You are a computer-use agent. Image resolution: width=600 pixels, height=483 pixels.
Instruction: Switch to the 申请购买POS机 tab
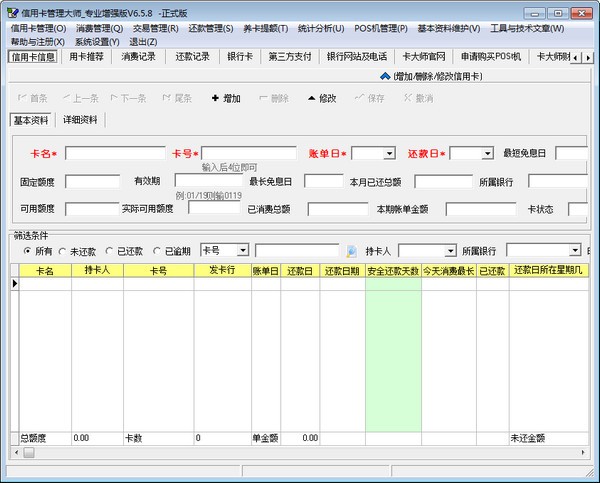point(491,57)
